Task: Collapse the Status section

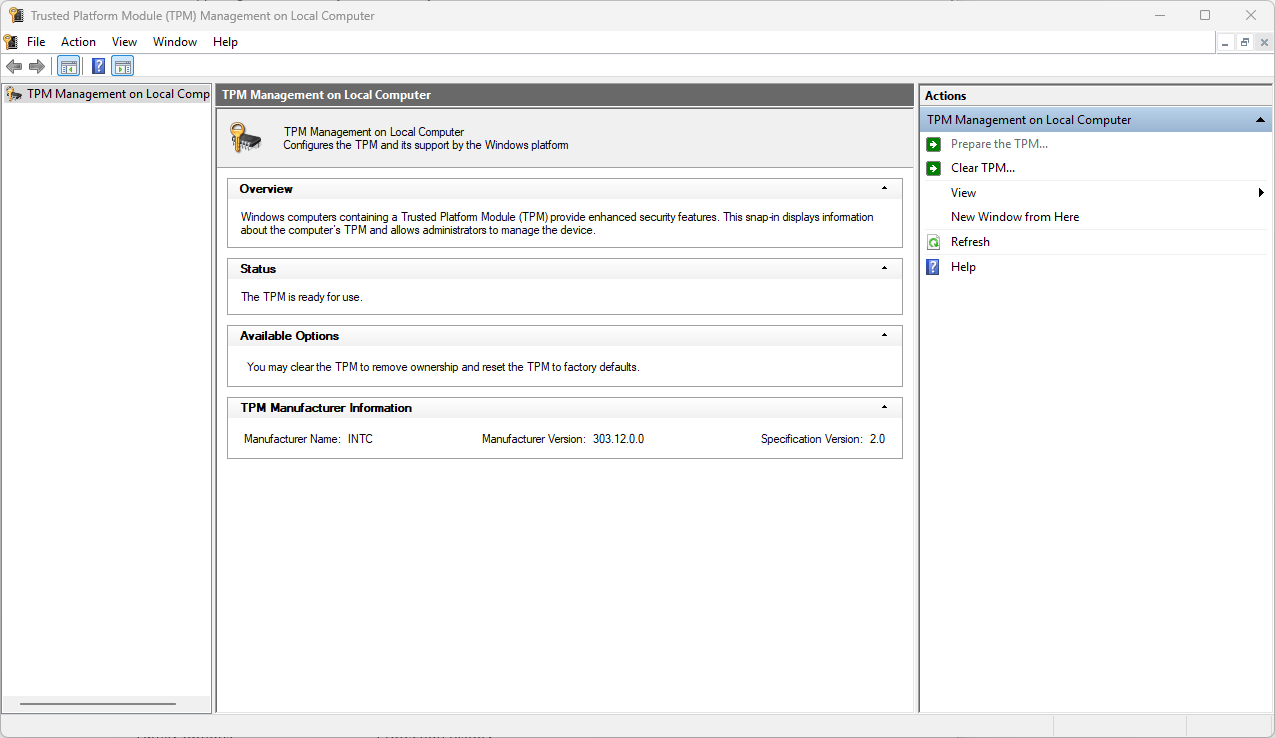Action: (884, 269)
